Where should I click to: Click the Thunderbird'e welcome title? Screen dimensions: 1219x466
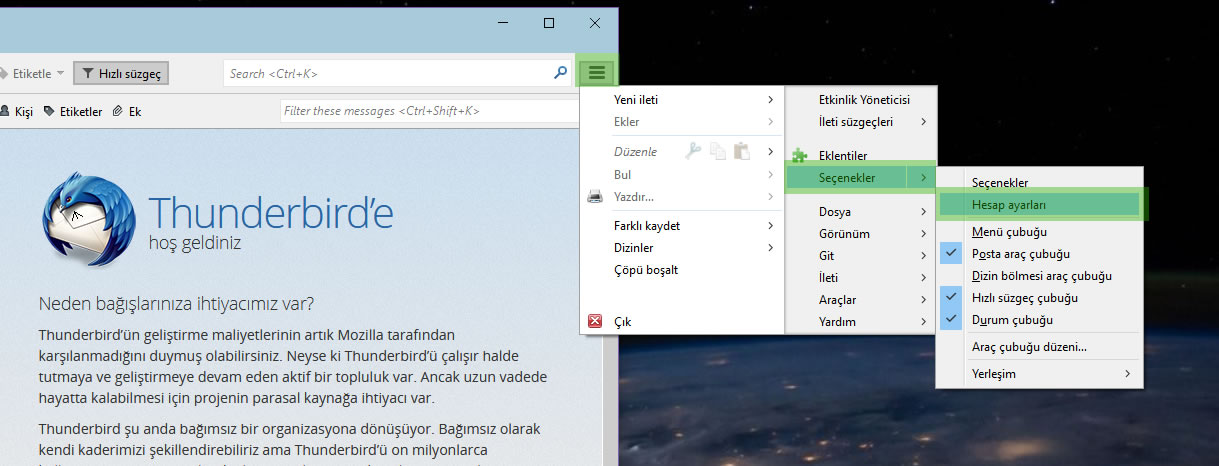[x=271, y=213]
